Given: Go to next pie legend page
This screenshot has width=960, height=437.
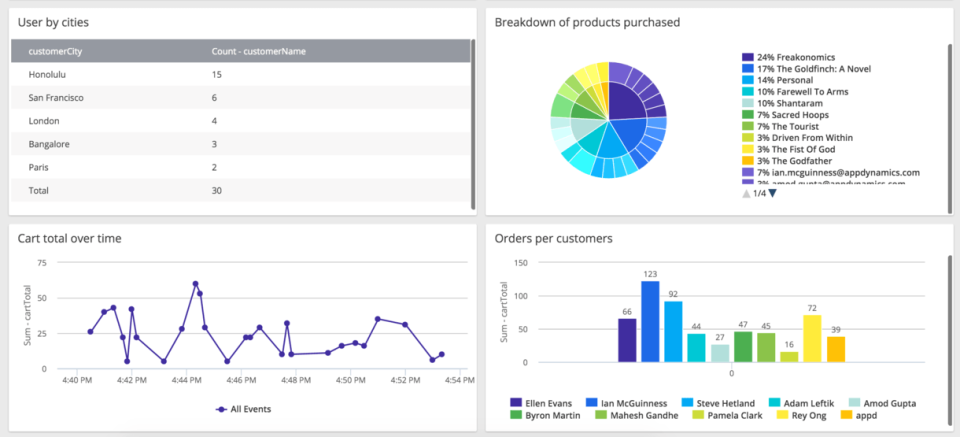Looking at the screenshot, I should [x=772, y=193].
